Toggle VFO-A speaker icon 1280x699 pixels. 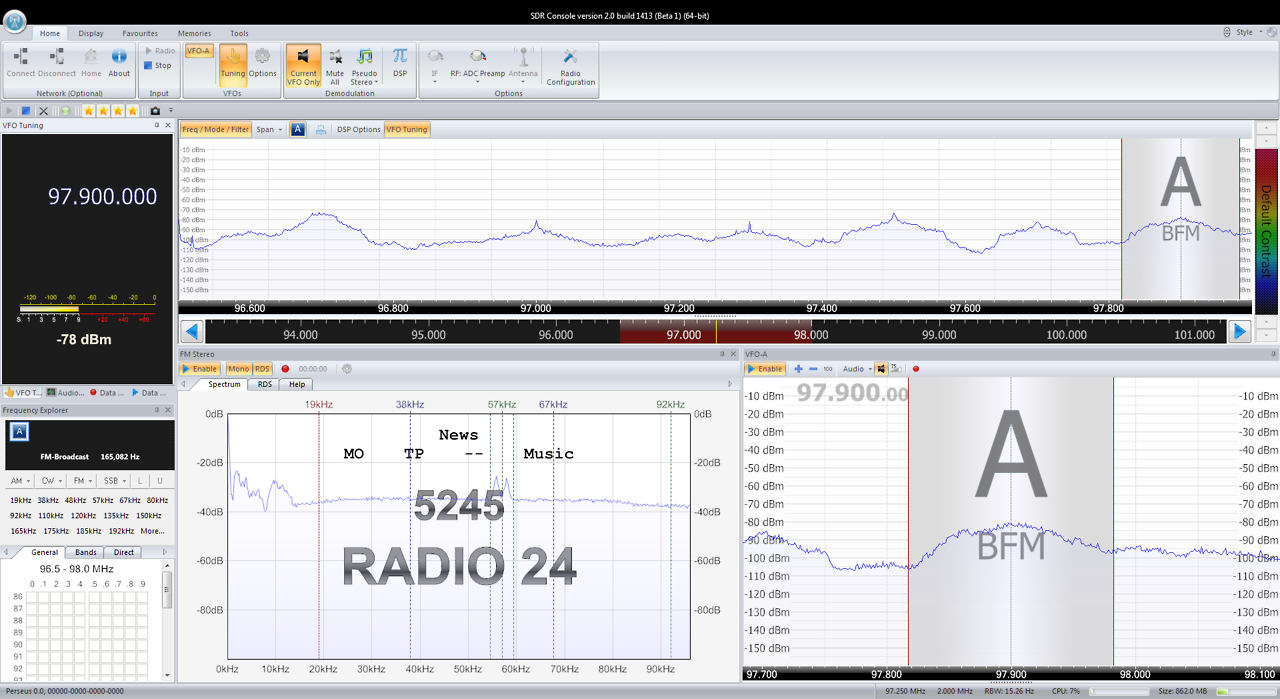(x=881, y=369)
